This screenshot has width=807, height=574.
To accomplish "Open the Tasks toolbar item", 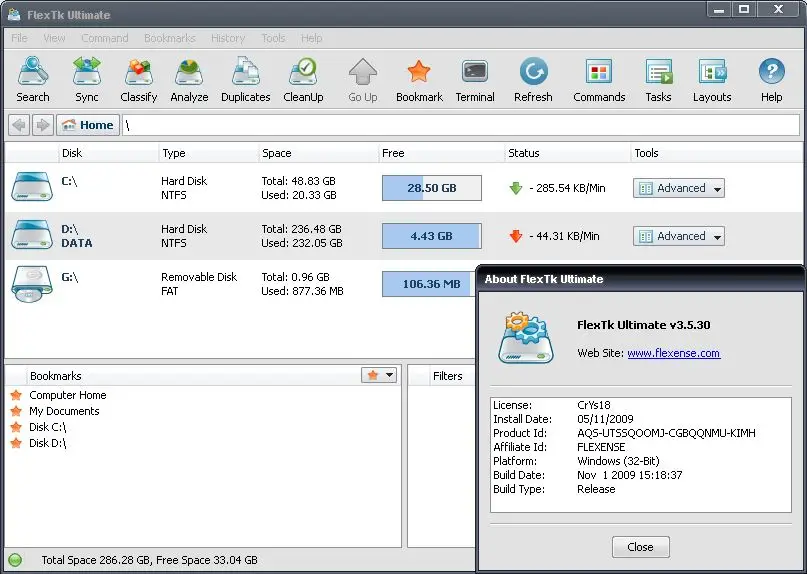I will [x=658, y=80].
